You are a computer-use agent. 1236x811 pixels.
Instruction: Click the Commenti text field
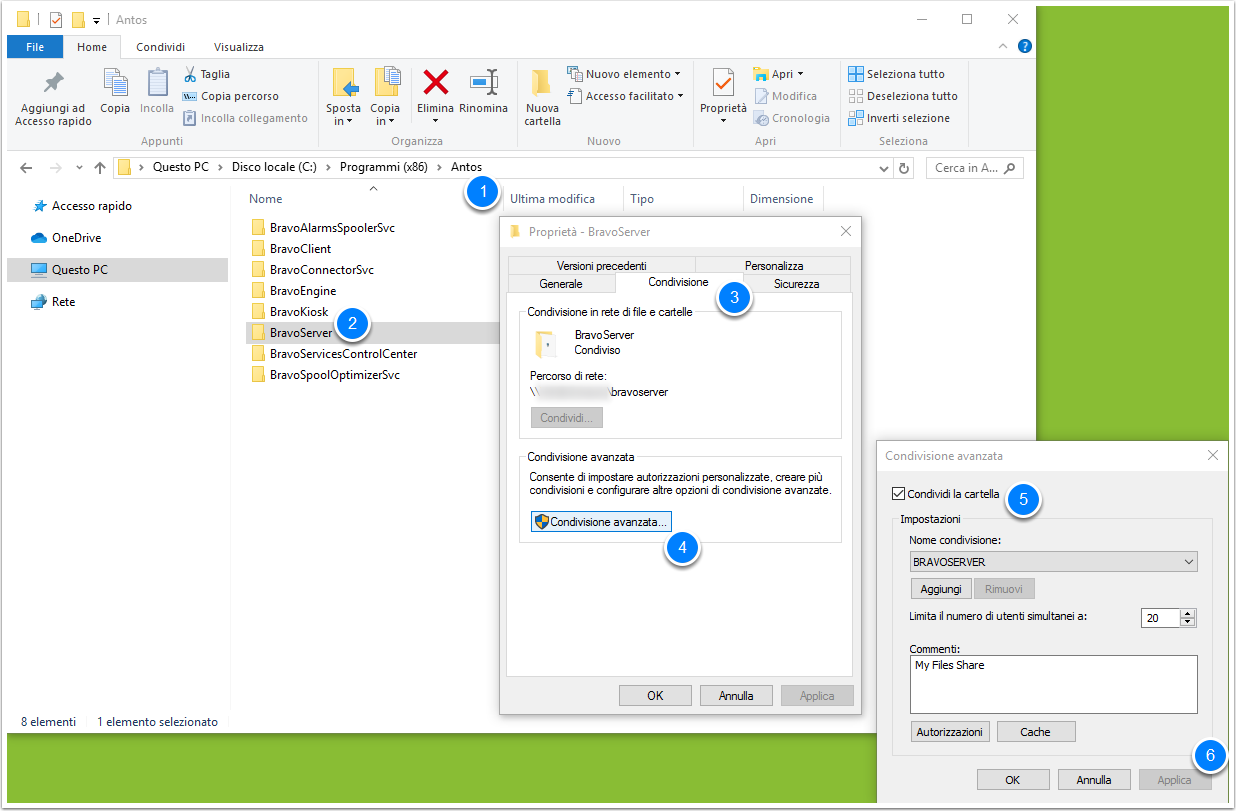coord(1054,685)
